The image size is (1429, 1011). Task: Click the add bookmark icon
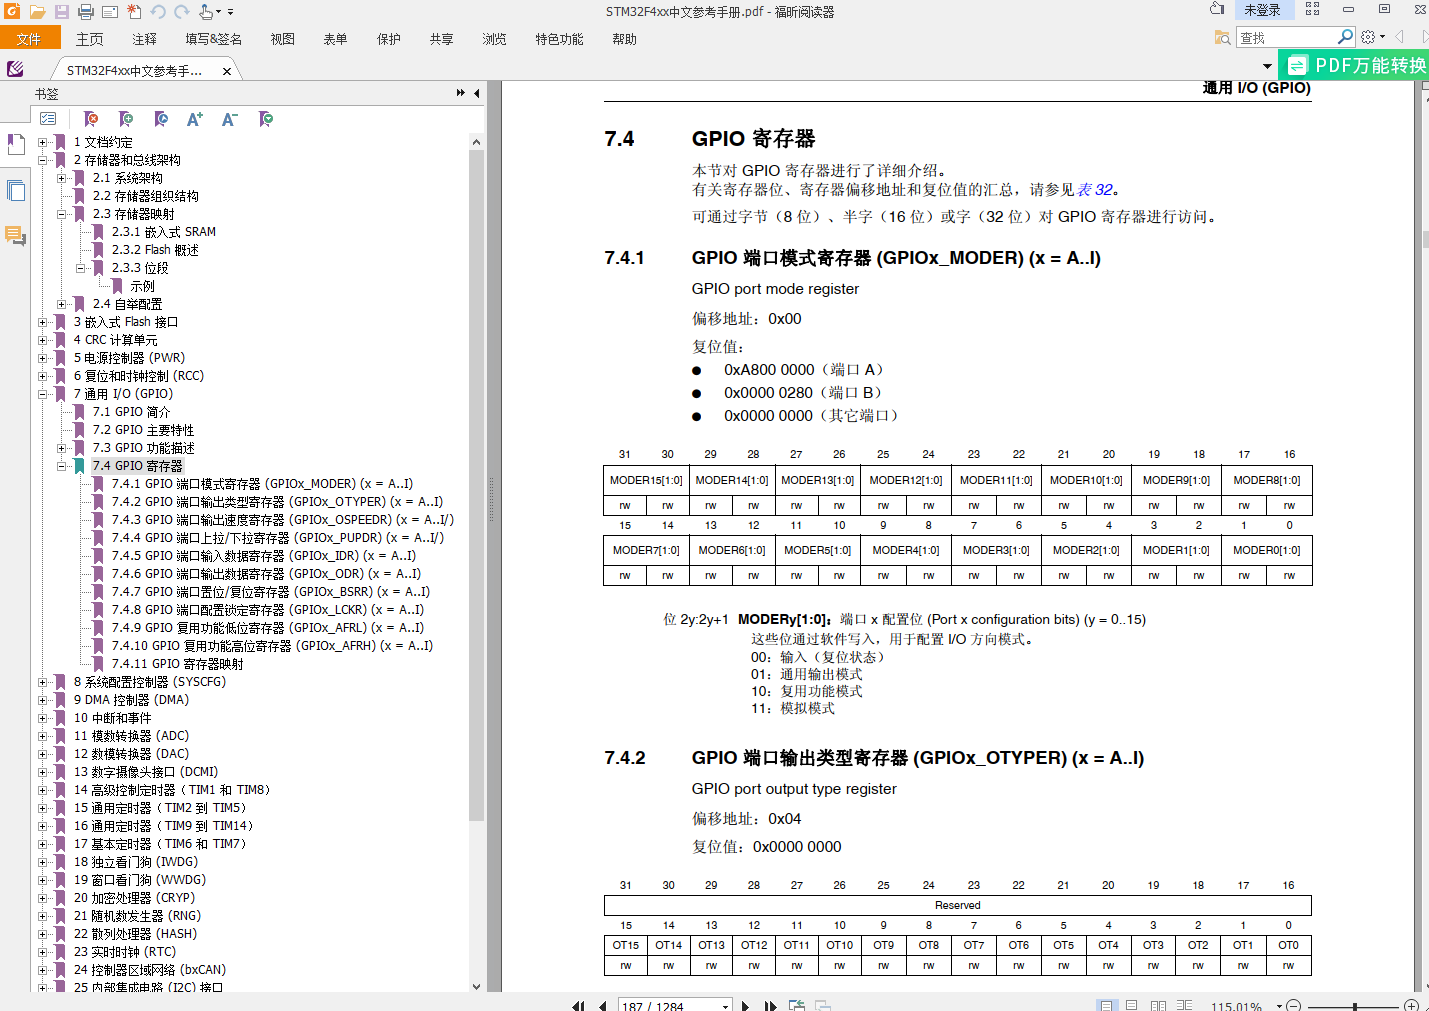tap(126, 118)
